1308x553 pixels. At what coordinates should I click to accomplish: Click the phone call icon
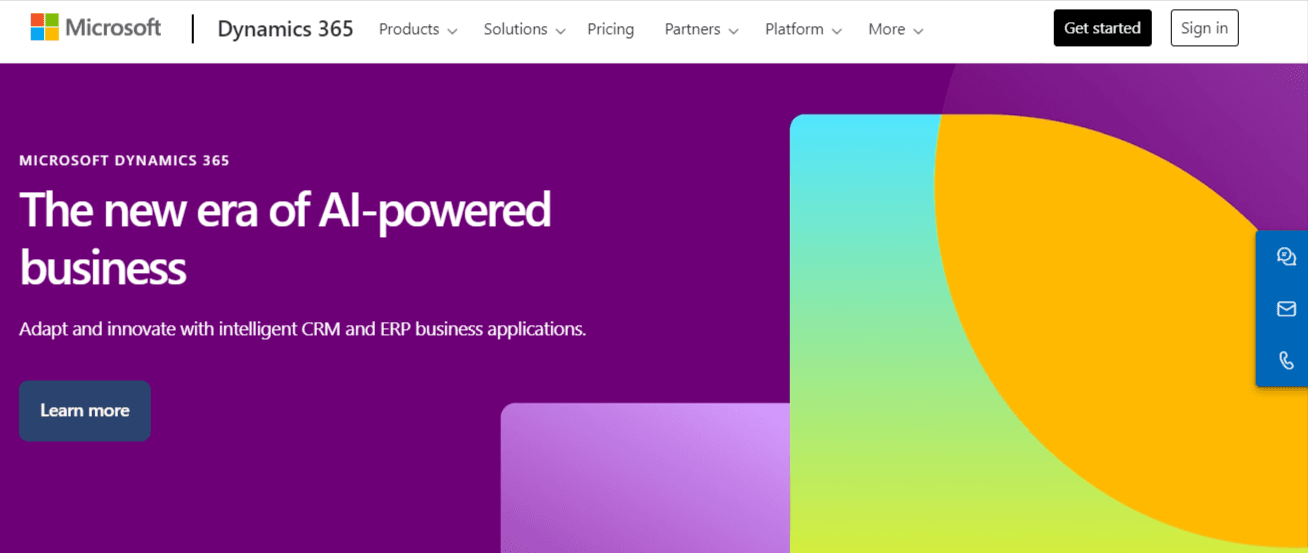[x=1286, y=360]
